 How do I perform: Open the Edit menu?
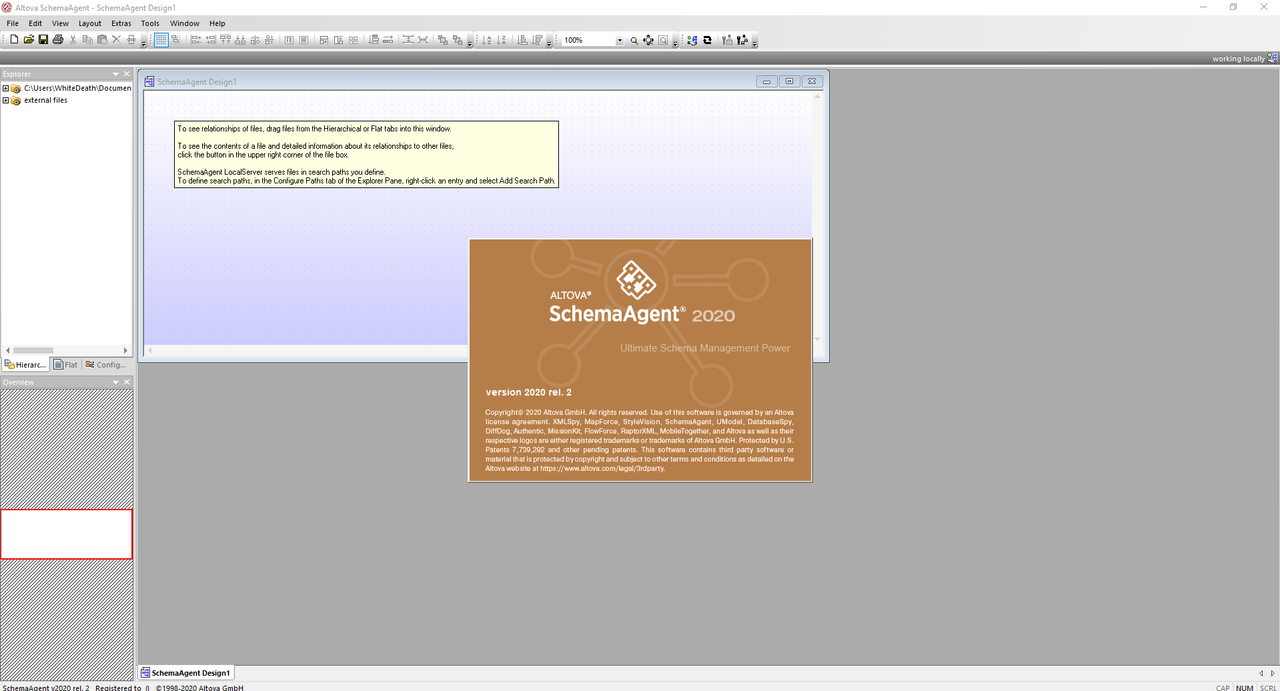tap(35, 23)
